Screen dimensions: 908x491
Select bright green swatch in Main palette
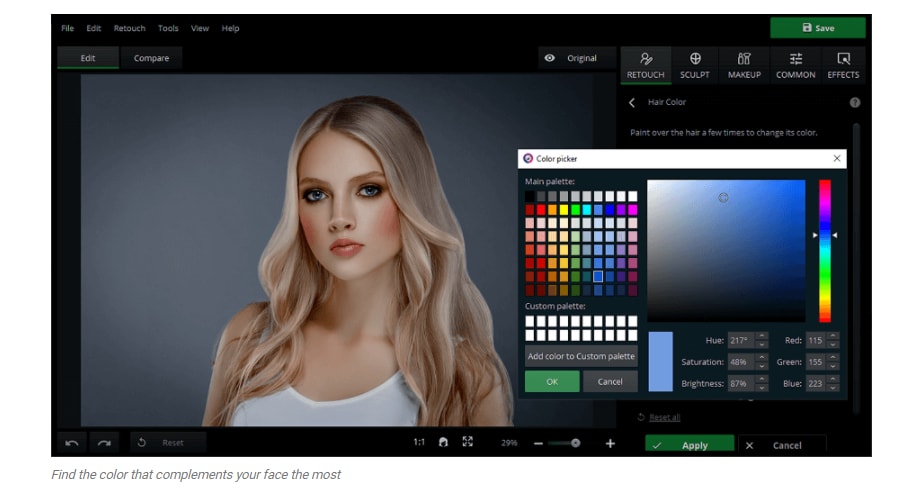576,210
